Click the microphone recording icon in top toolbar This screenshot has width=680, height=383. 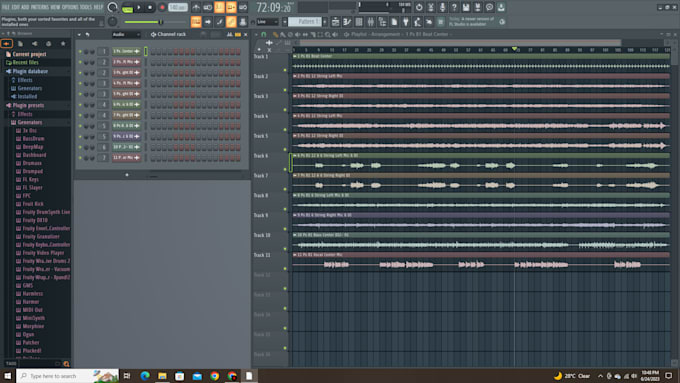point(442,7)
